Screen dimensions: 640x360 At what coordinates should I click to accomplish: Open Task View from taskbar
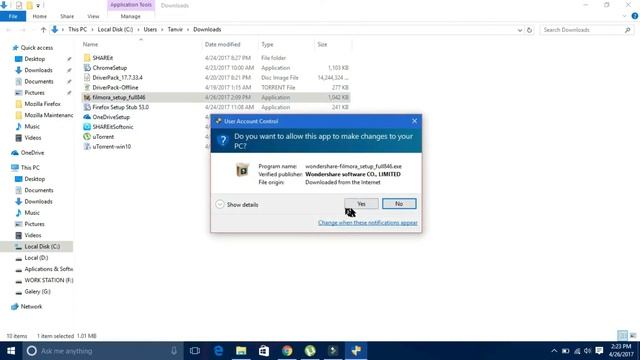point(195,351)
